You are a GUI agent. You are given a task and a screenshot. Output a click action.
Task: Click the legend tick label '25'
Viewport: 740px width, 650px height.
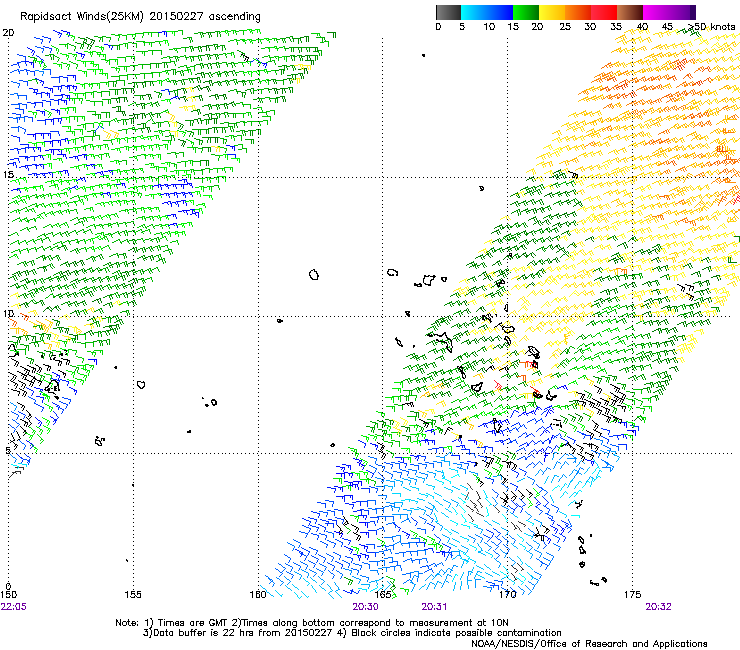coord(565,26)
